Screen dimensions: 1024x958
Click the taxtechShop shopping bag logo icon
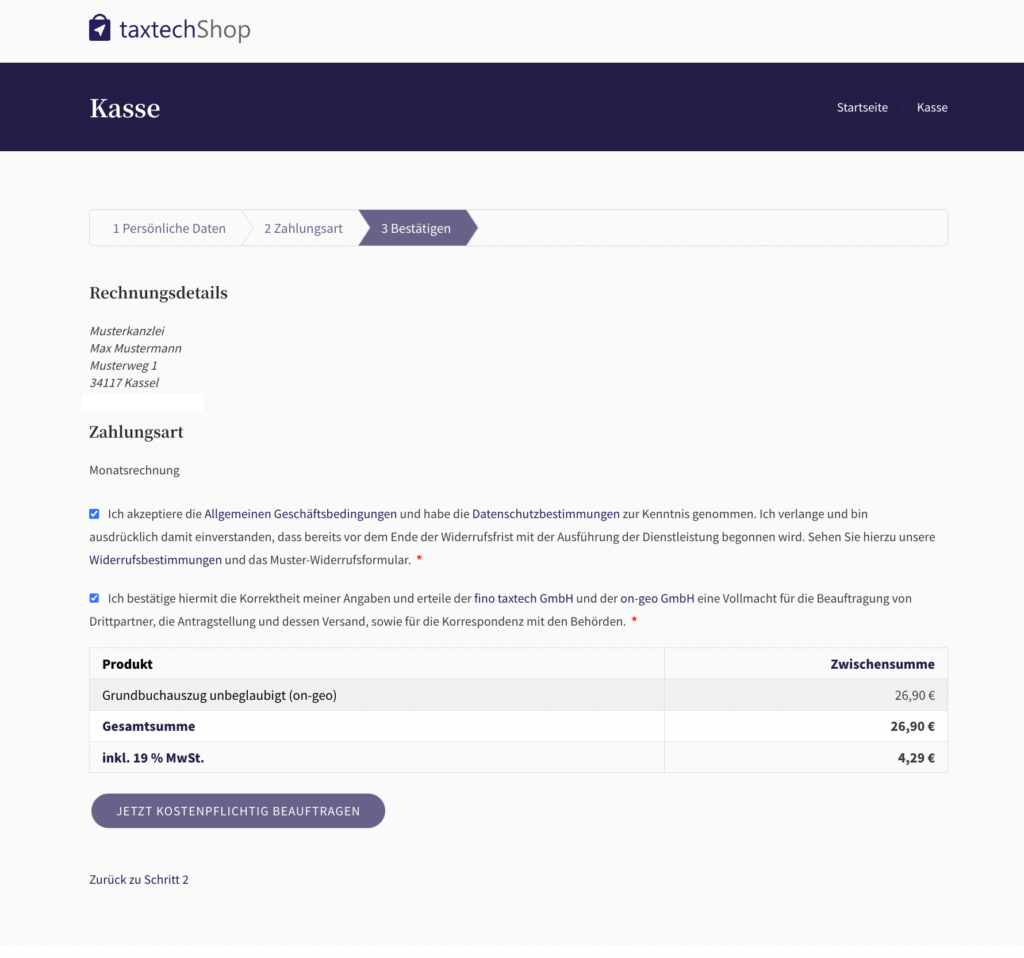click(99, 28)
